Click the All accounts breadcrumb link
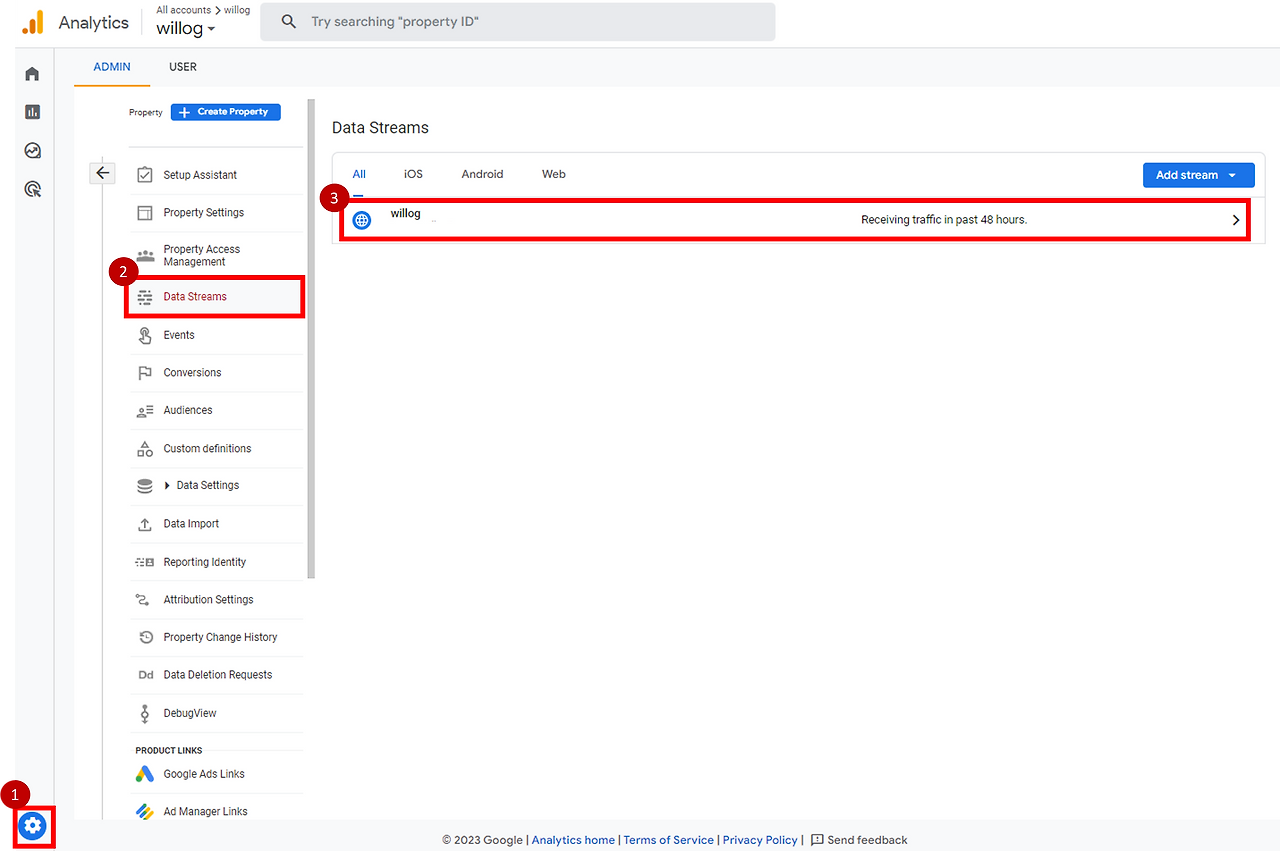 pyautogui.click(x=183, y=10)
